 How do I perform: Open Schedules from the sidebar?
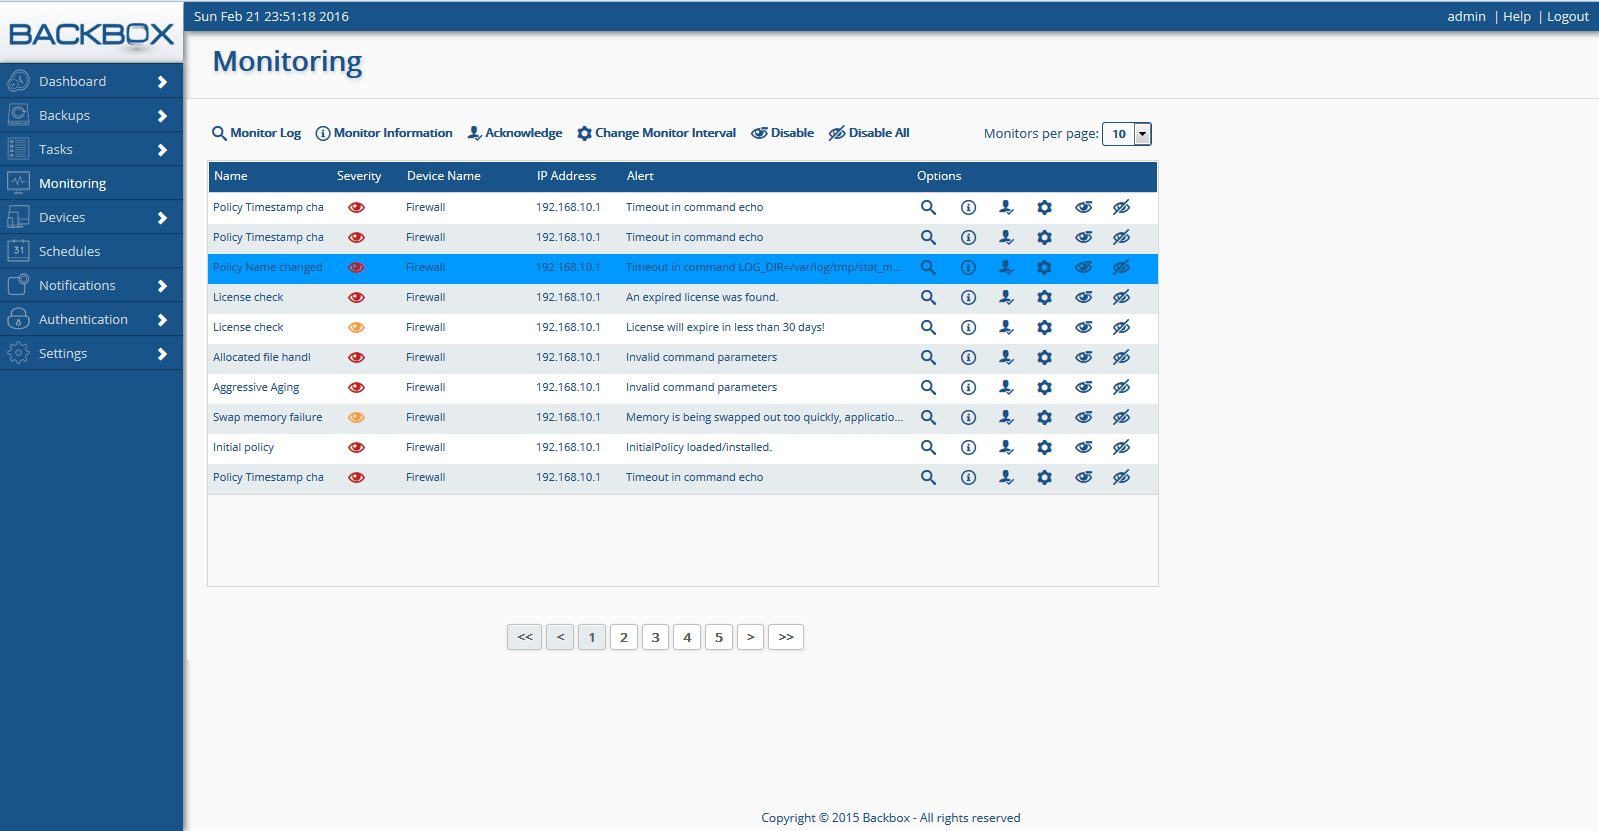pyautogui.click(x=69, y=252)
